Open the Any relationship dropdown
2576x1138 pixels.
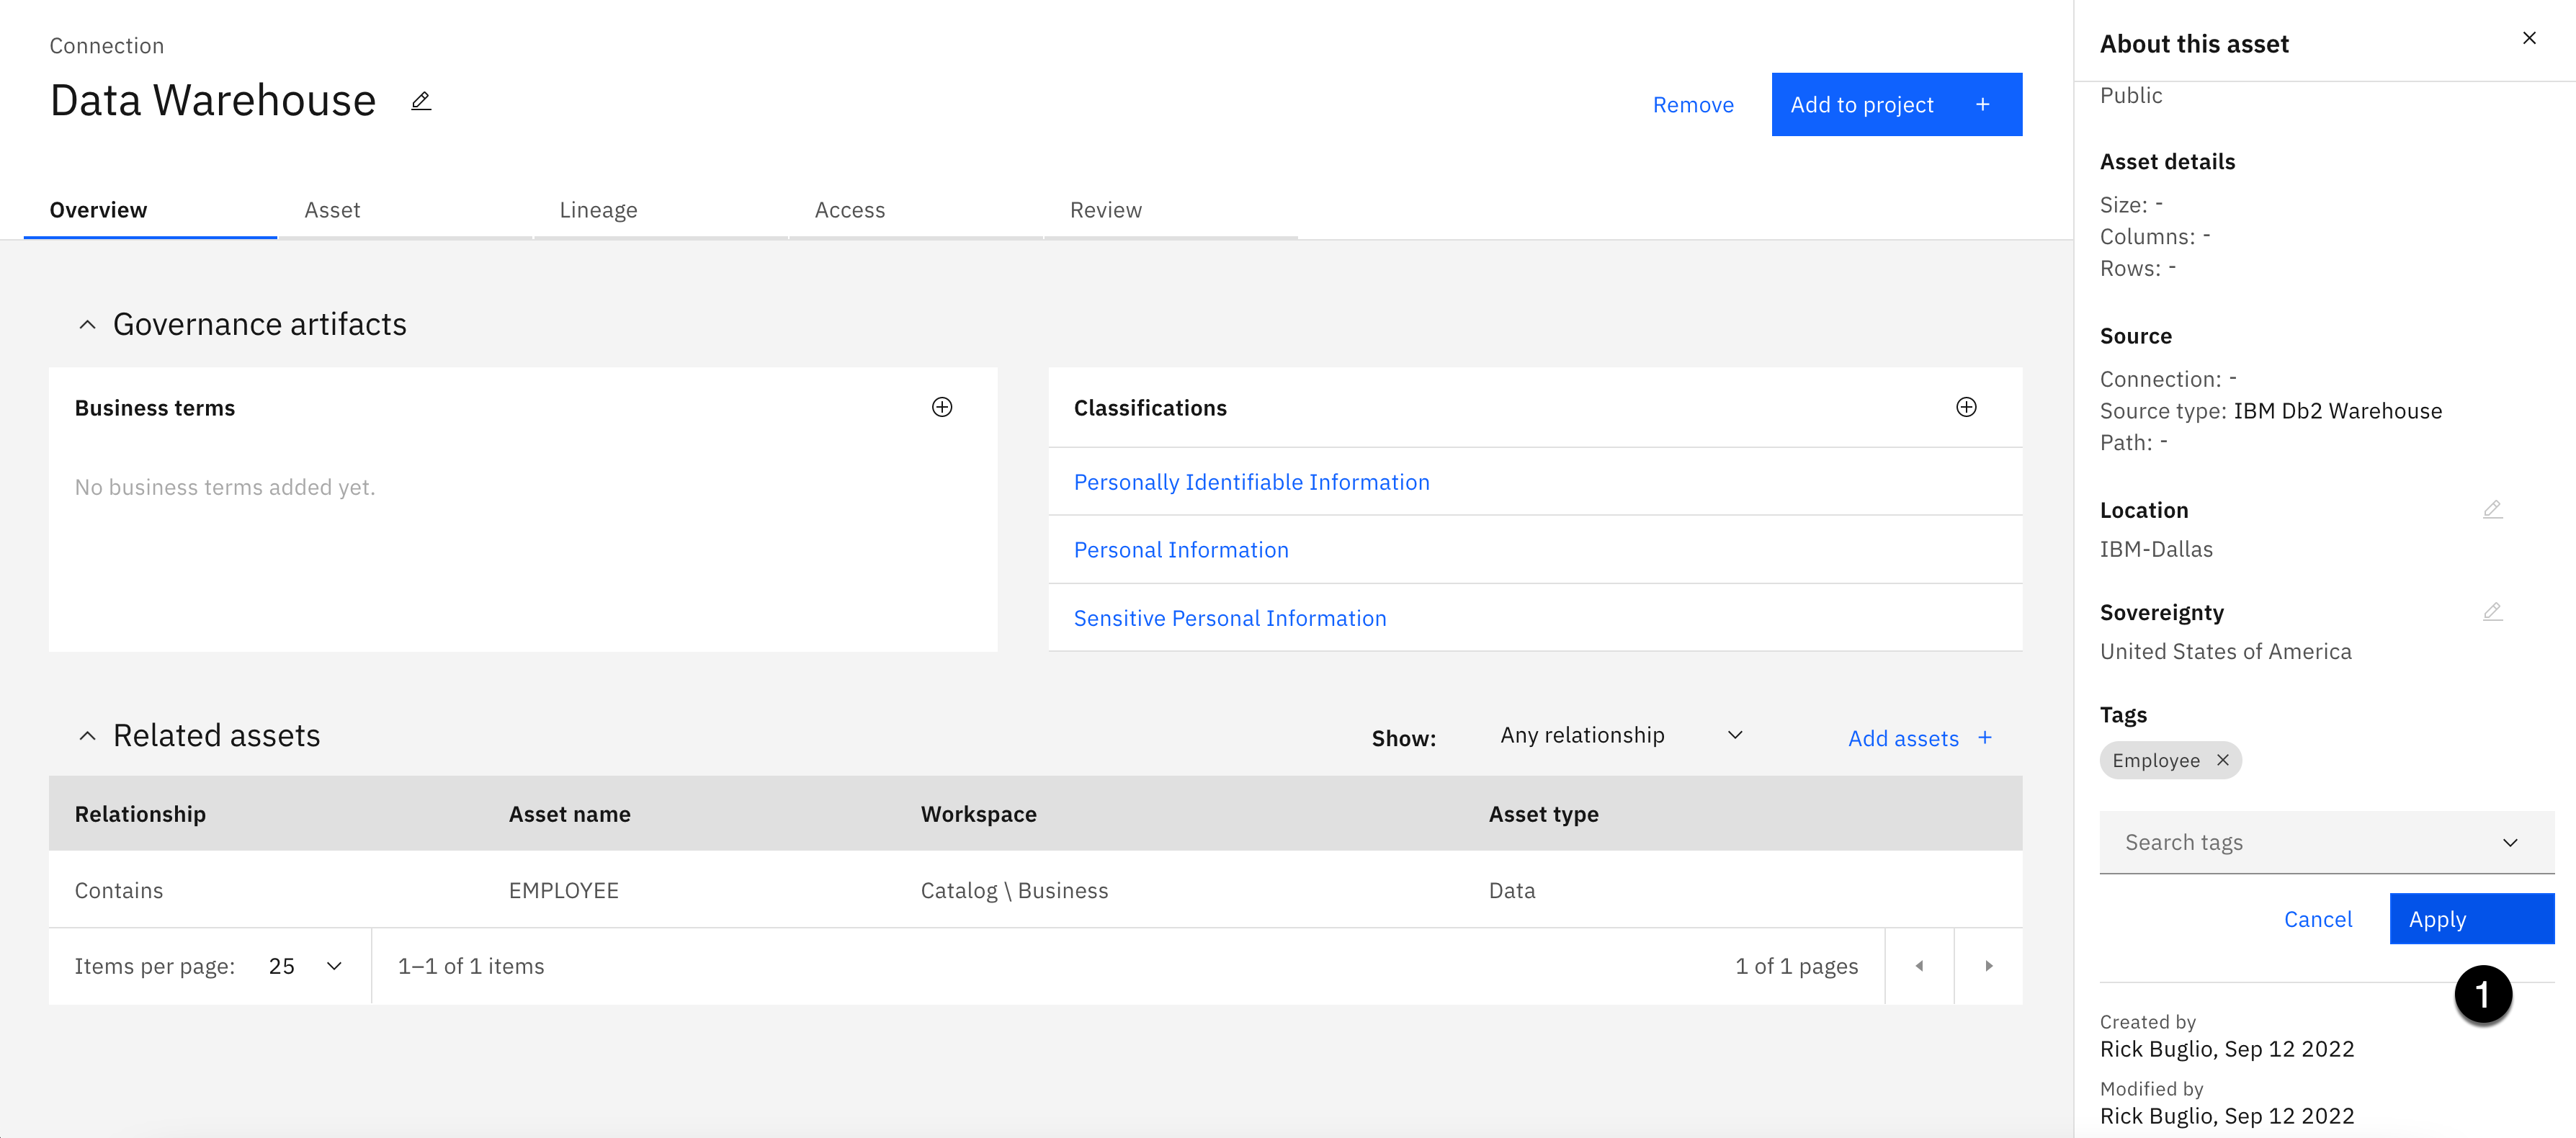(x=1620, y=736)
